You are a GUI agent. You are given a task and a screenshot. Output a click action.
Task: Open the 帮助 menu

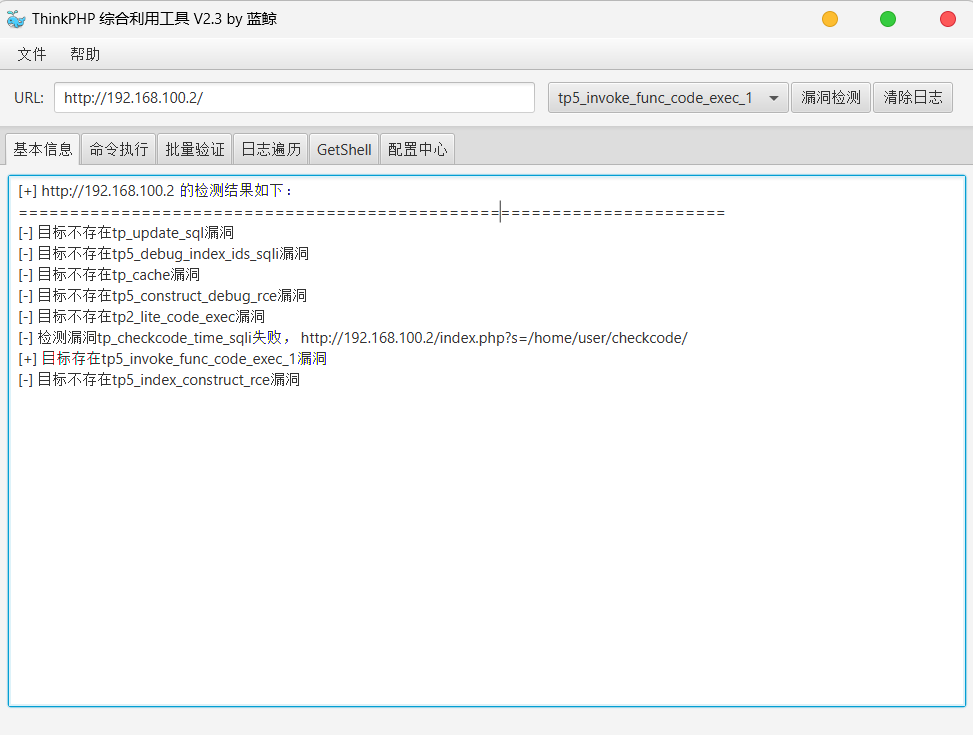click(x=85, y=54)
